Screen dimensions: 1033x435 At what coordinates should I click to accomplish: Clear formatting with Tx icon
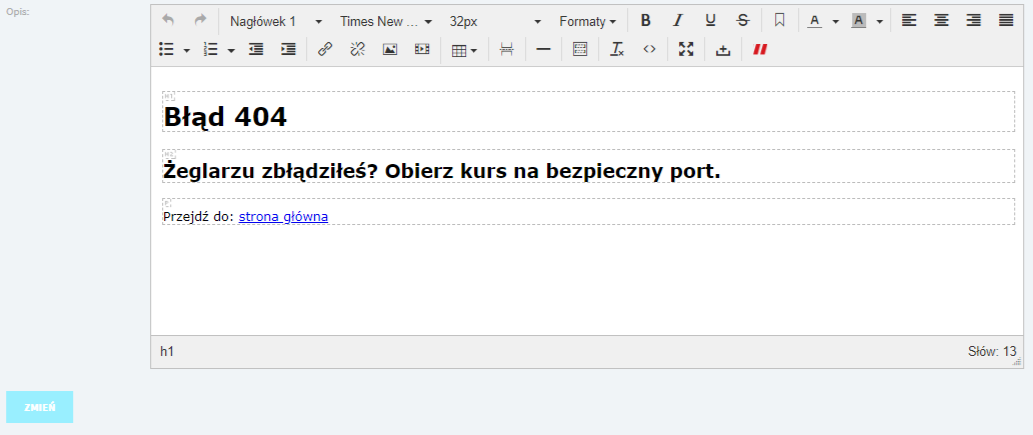click(617, 49)
